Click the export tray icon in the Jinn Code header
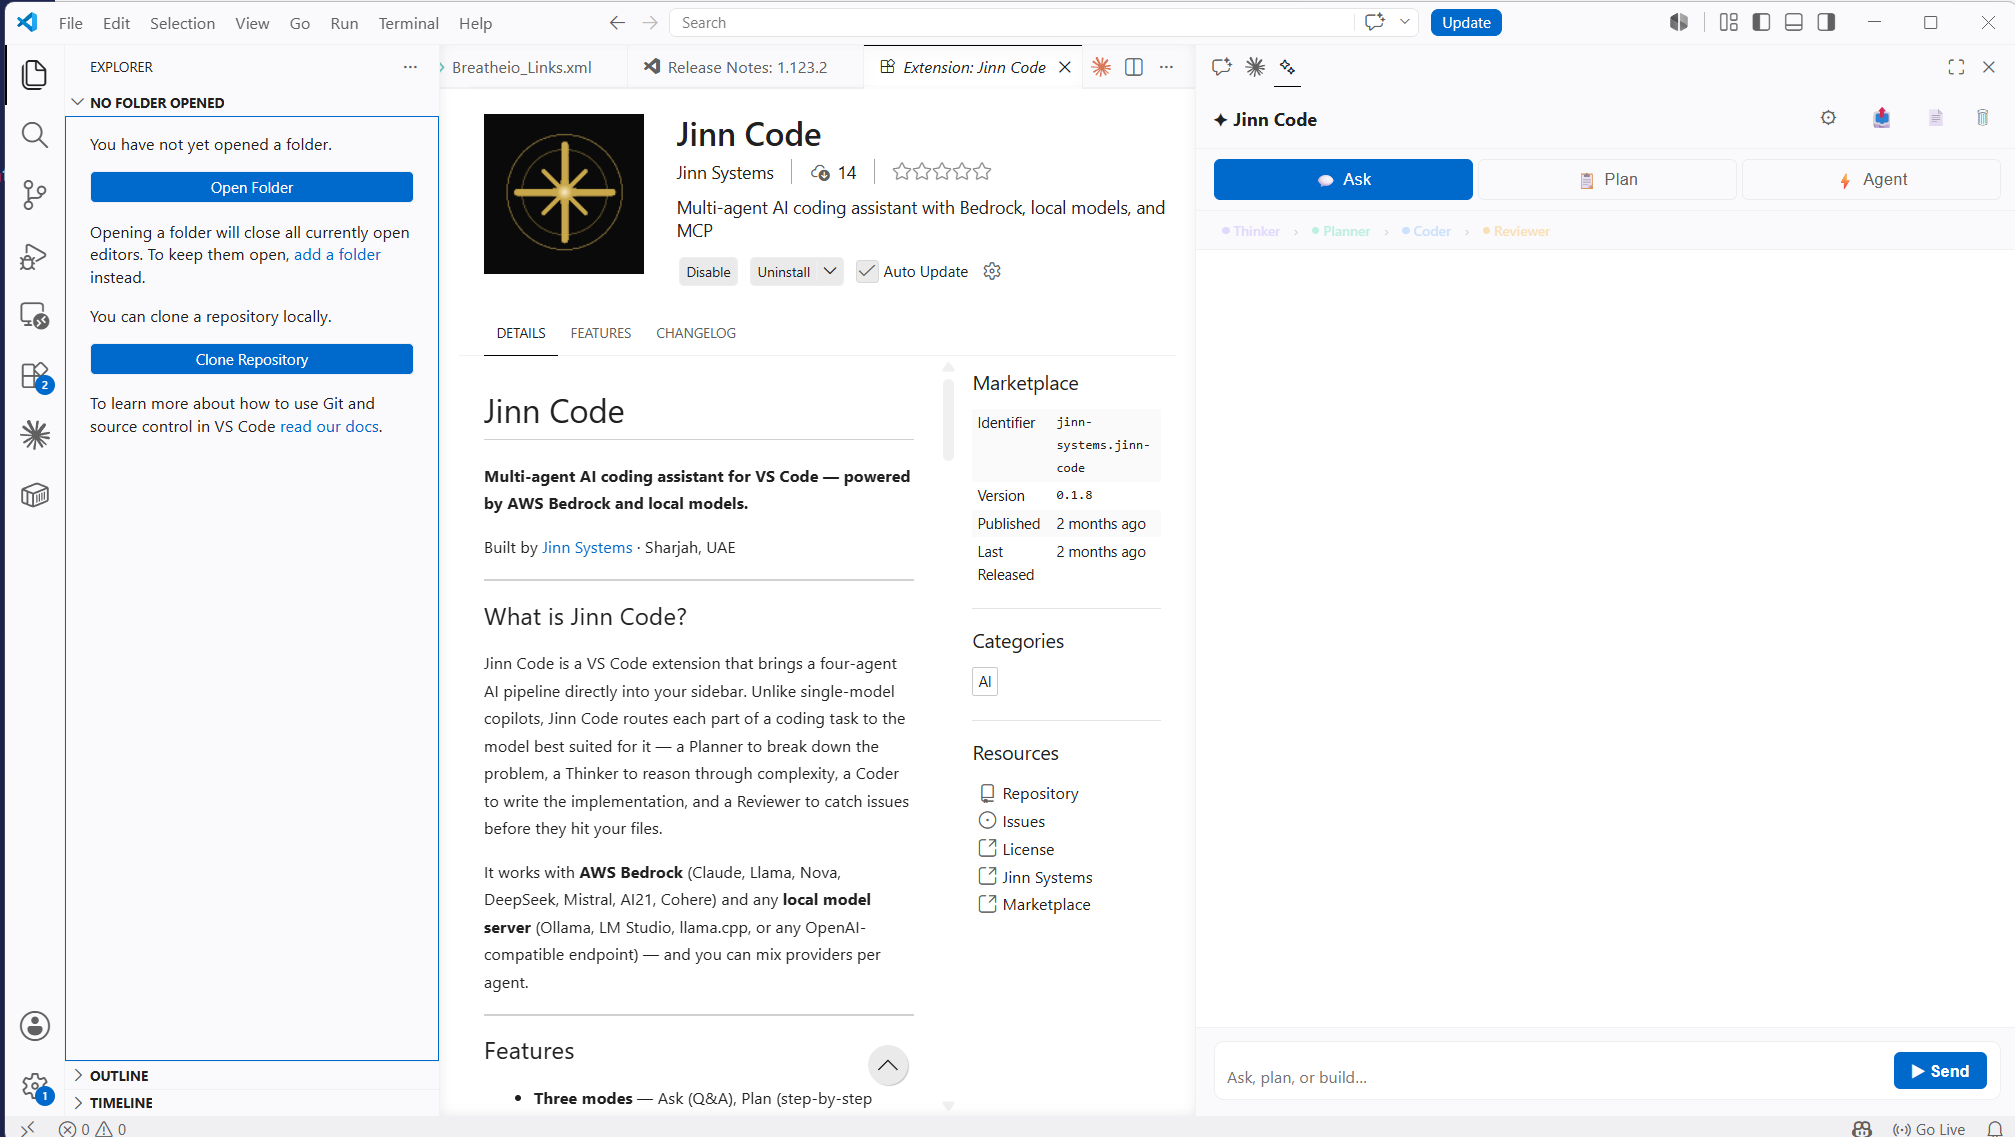The height and width of the screenshot is (1137, 2015). (1882, 118)
